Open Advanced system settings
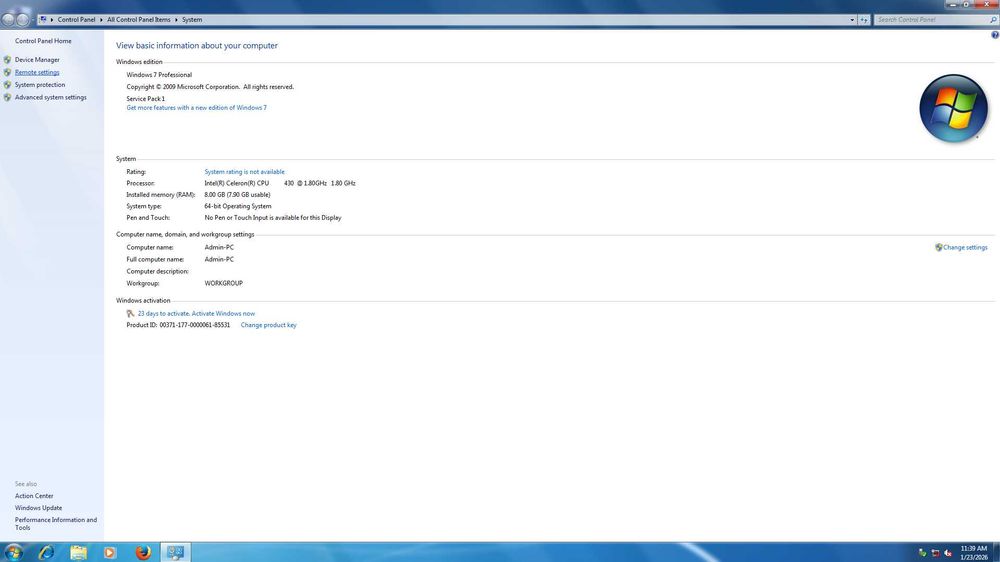This screenshot has height=562, width=1000. coord(50,97)
